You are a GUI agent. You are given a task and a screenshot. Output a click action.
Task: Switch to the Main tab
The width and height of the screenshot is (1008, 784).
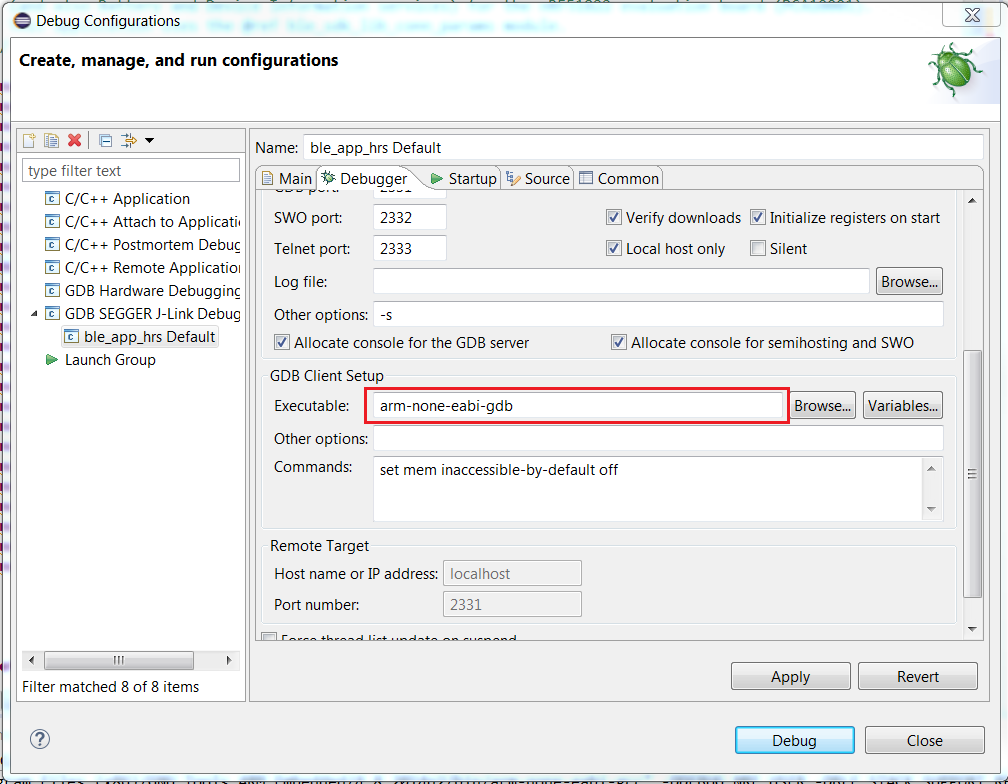click(x=287, y=179)
